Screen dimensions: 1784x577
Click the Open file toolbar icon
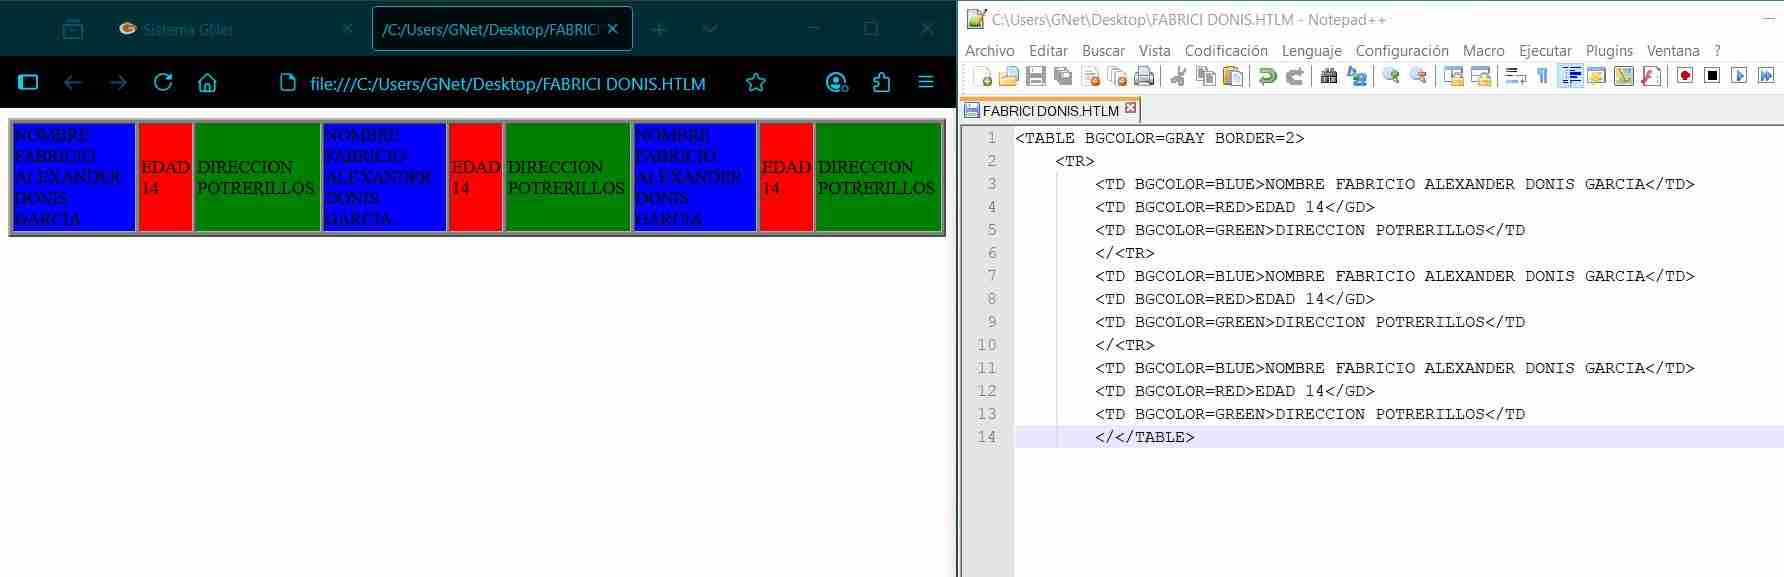[x=1009, y=76]
